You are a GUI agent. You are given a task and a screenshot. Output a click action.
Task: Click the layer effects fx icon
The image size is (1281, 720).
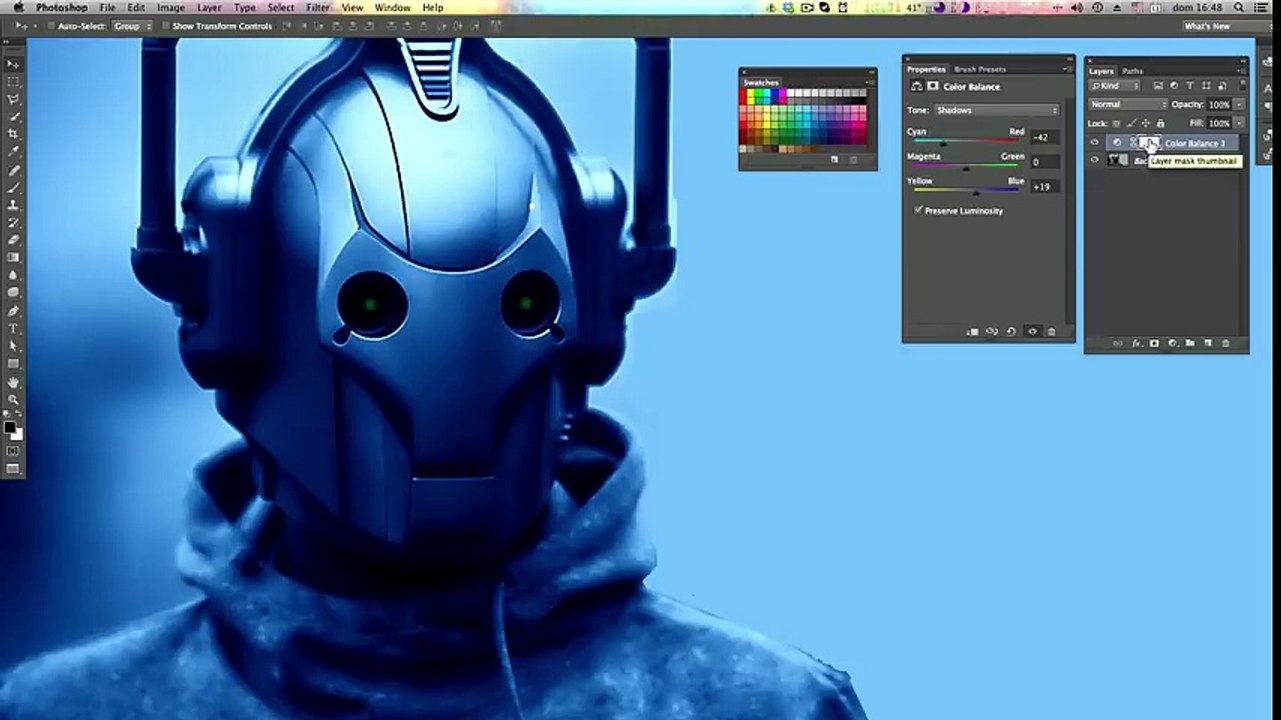[x=1136, y=343]
